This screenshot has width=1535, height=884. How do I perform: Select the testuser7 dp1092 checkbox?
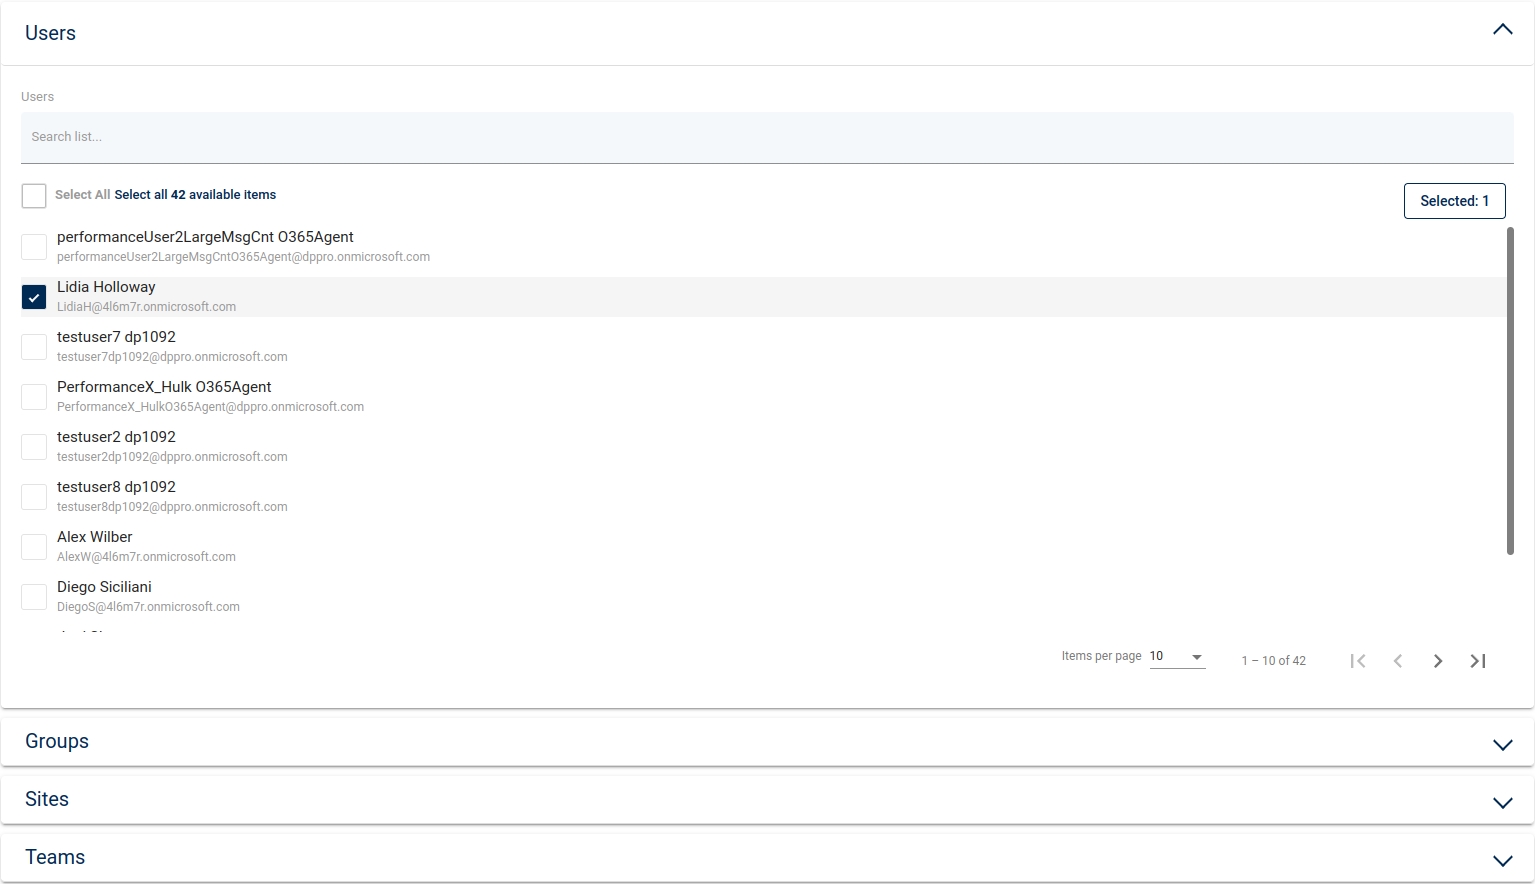(34, 347)
